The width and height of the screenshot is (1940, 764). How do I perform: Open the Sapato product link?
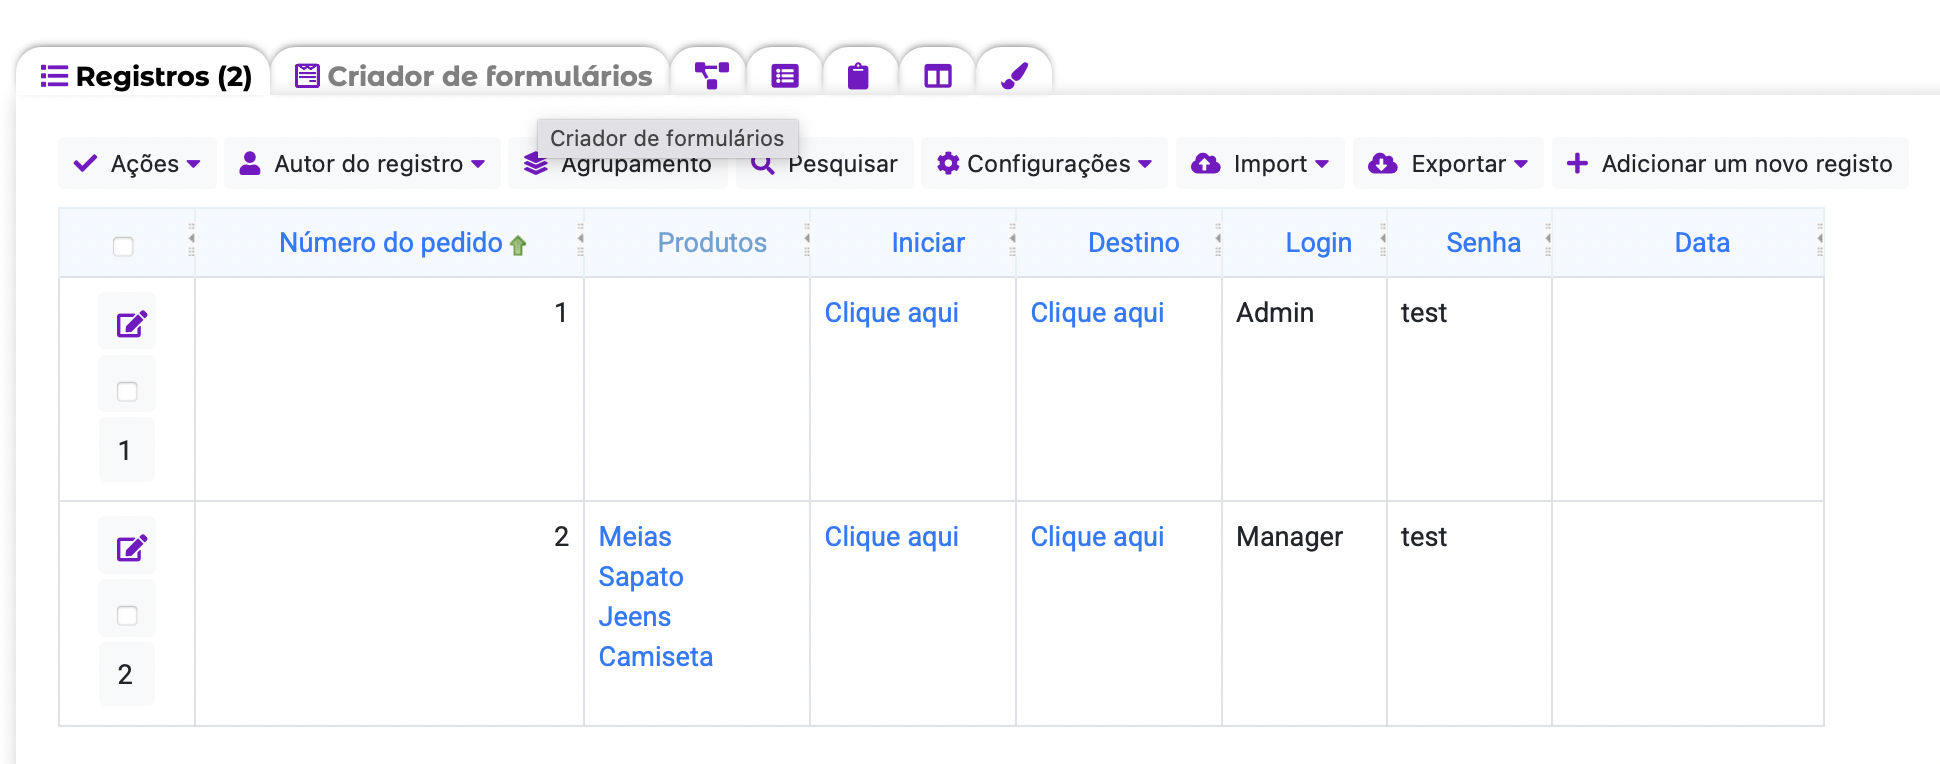641,577
